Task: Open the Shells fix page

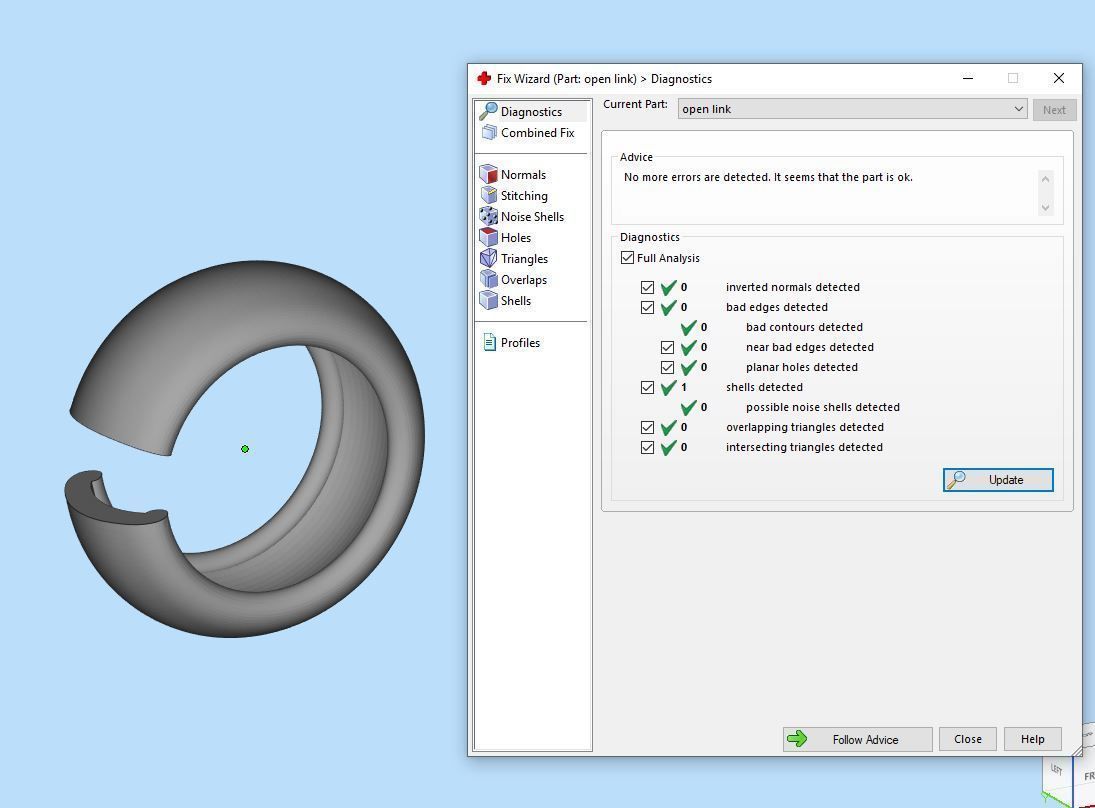Action: point(515,300)
